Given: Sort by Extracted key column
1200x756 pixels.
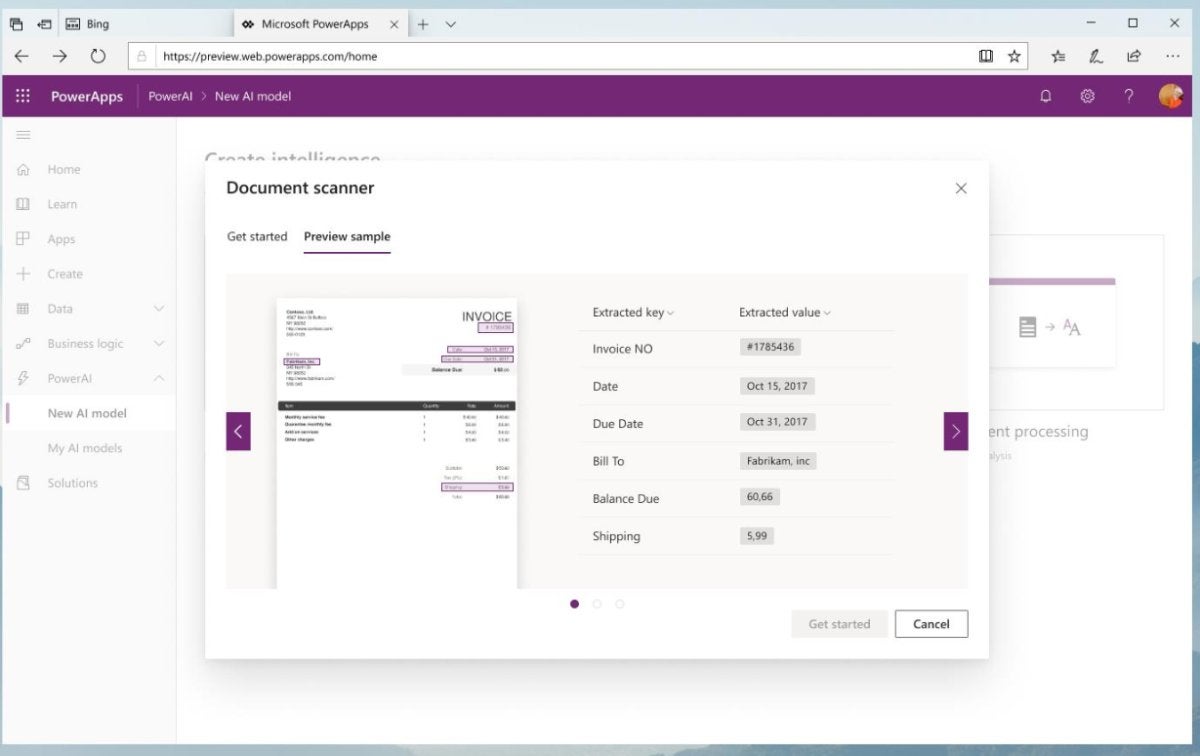Looking at the screenshot, I should pyautogui.click(x=633, y=312).
